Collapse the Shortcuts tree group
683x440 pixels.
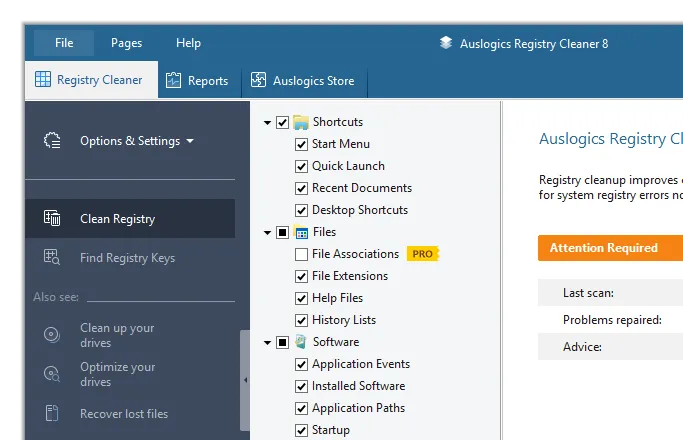point(267,123)
